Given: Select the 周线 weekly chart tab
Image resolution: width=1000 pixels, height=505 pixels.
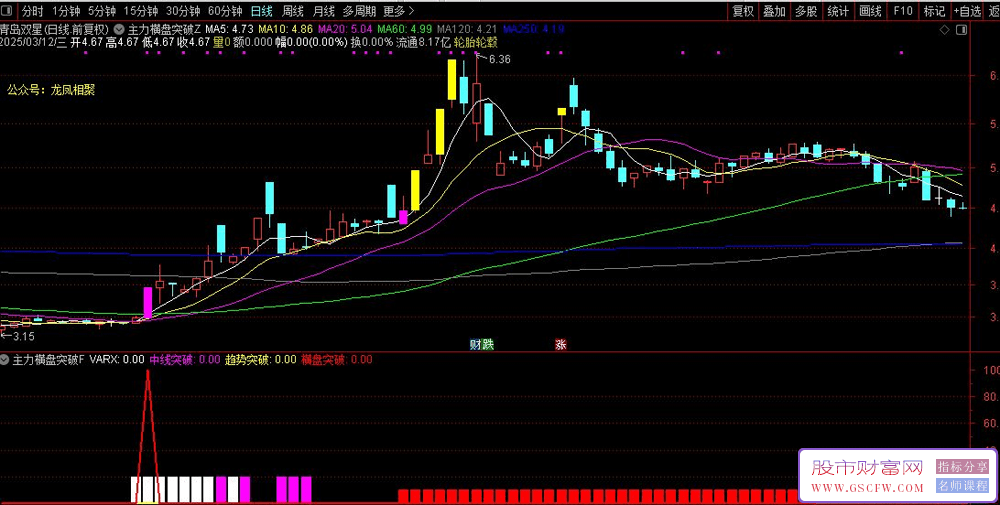Looking at the screenshot, I should pyautogui.click(x=293, y=11).
